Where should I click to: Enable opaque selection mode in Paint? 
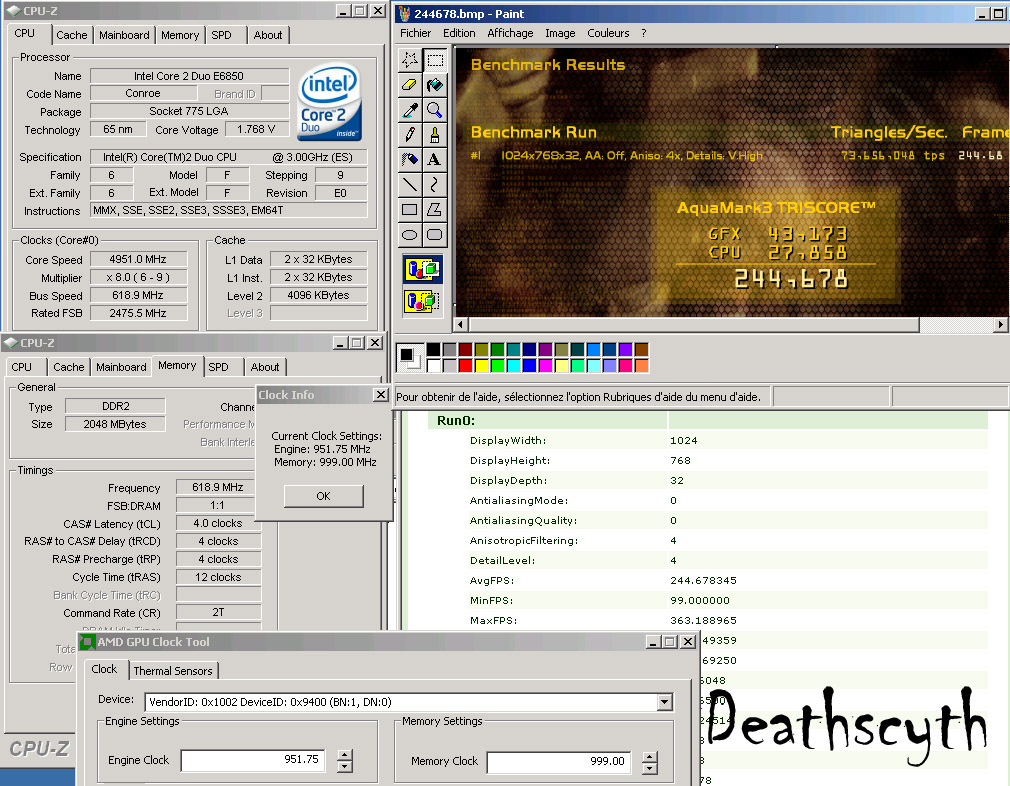(423, 269)
